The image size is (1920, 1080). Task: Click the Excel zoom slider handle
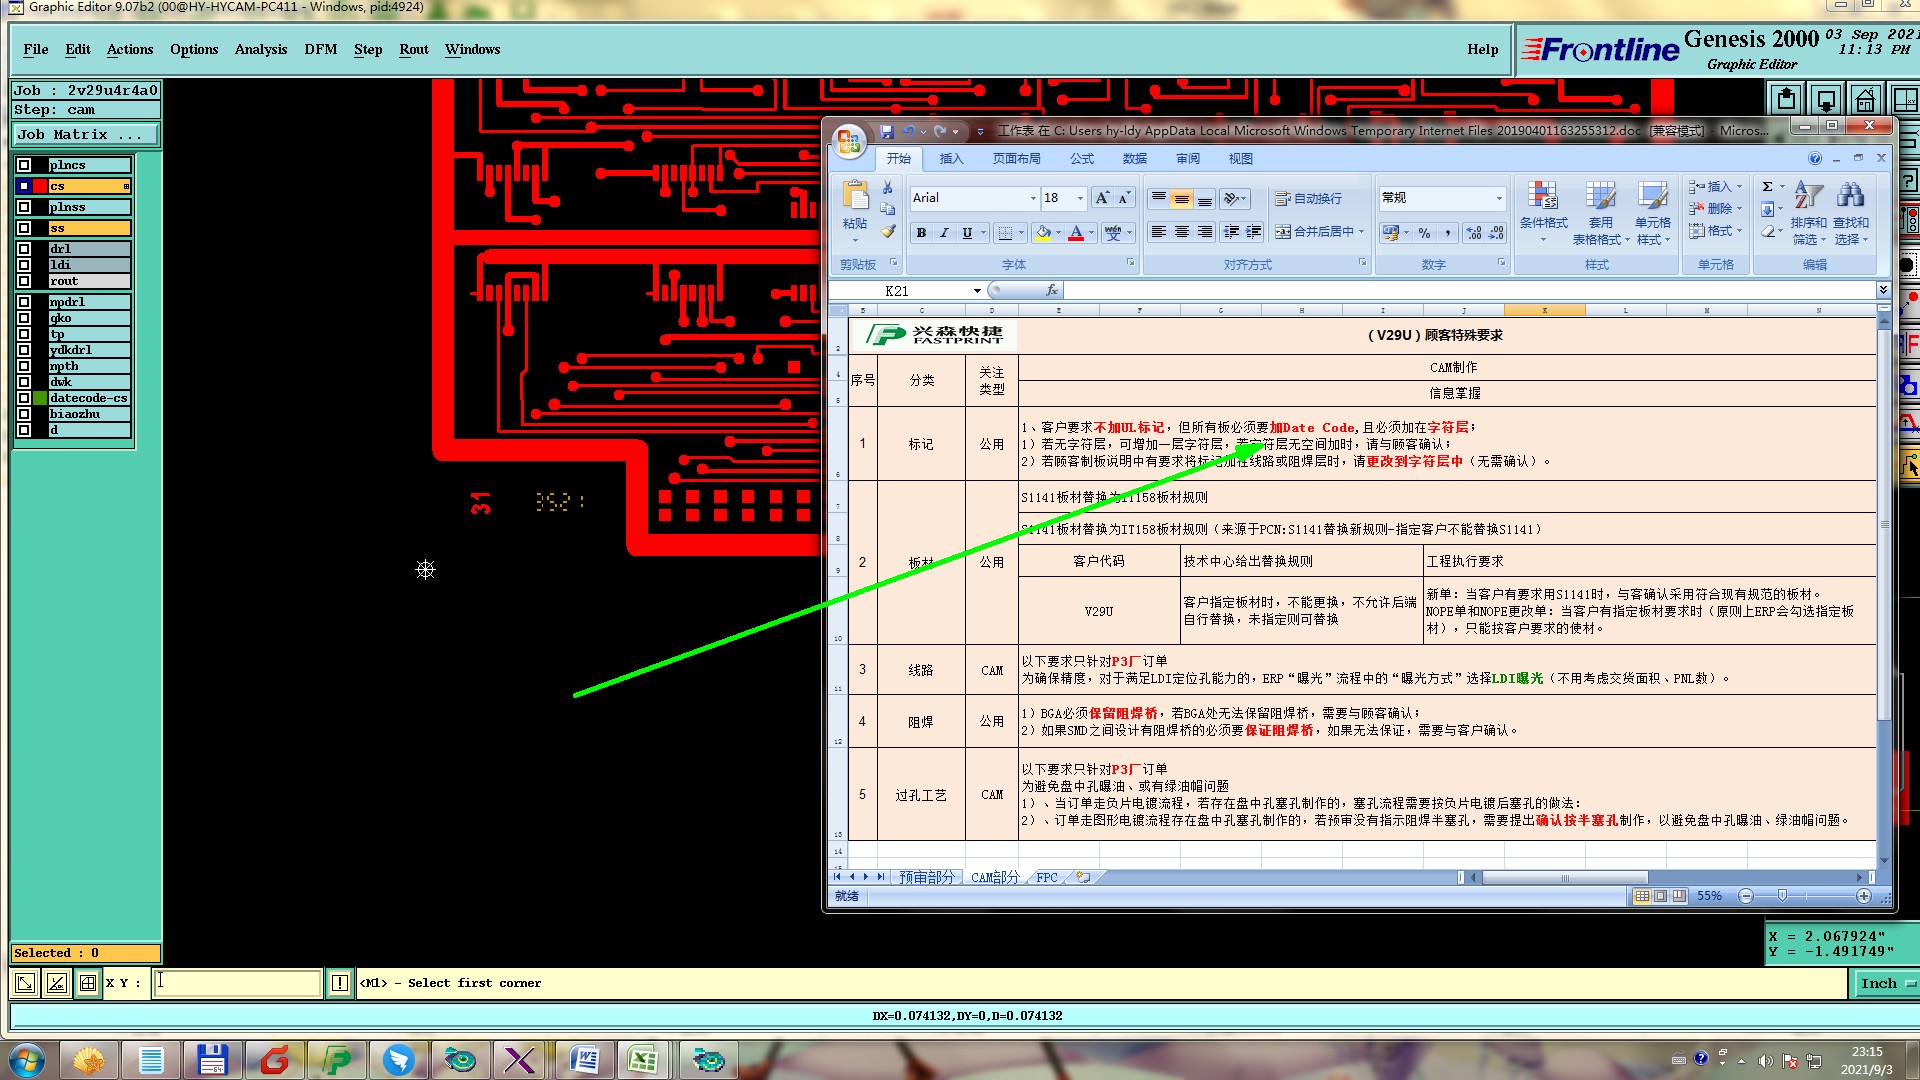click(x=1781, y=896)
